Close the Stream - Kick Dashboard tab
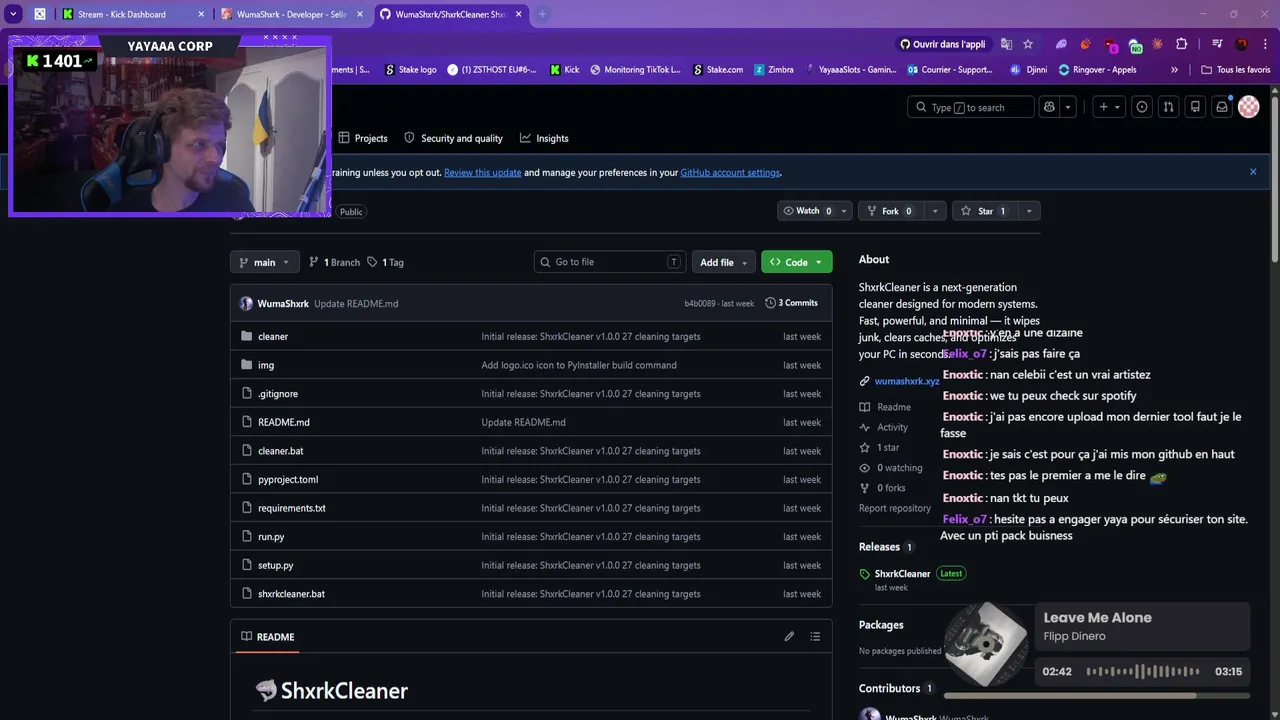Screen dimensions: 1280x720 (x=201, y=14)
